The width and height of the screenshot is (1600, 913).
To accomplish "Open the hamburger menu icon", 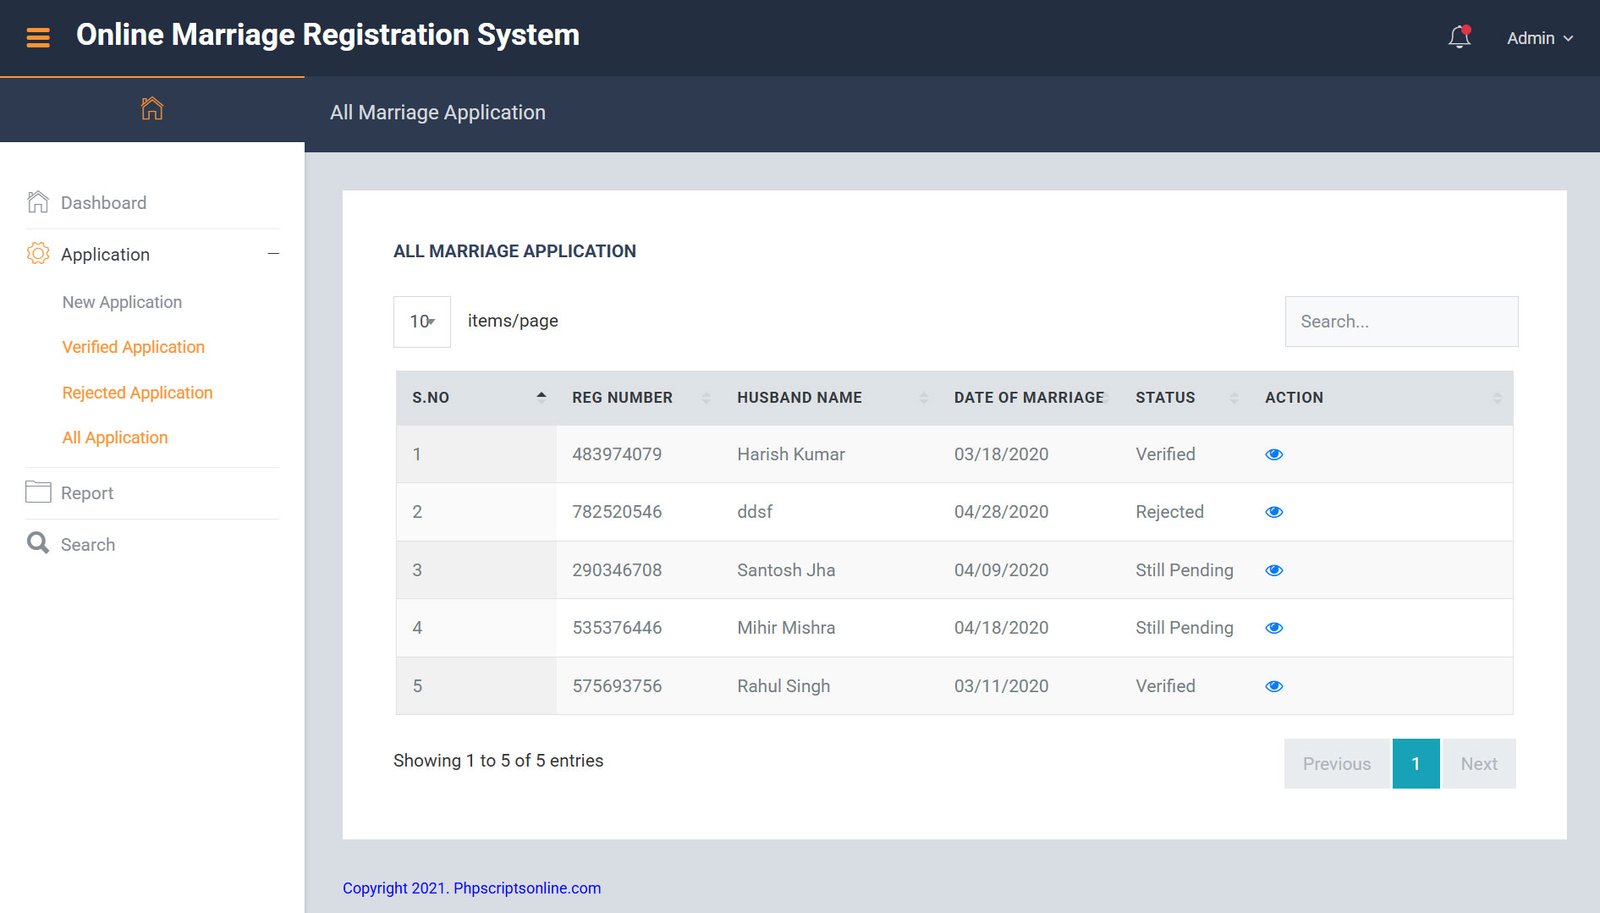I will (x=38, y=38).
